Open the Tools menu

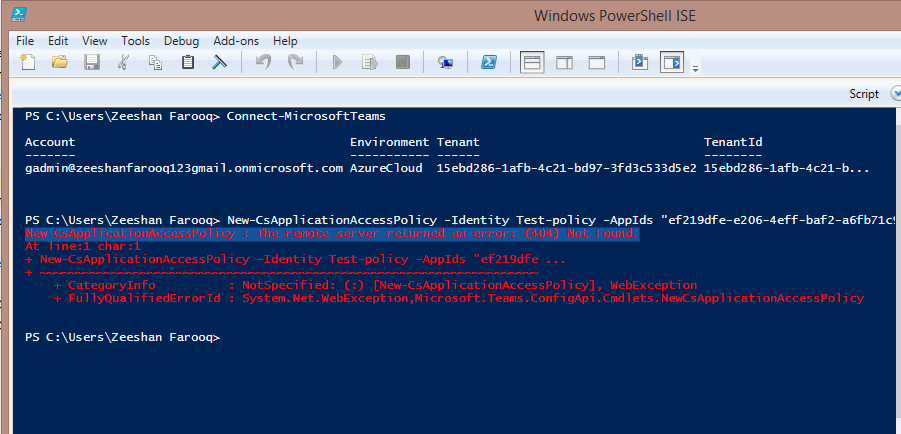pos(135,41)
